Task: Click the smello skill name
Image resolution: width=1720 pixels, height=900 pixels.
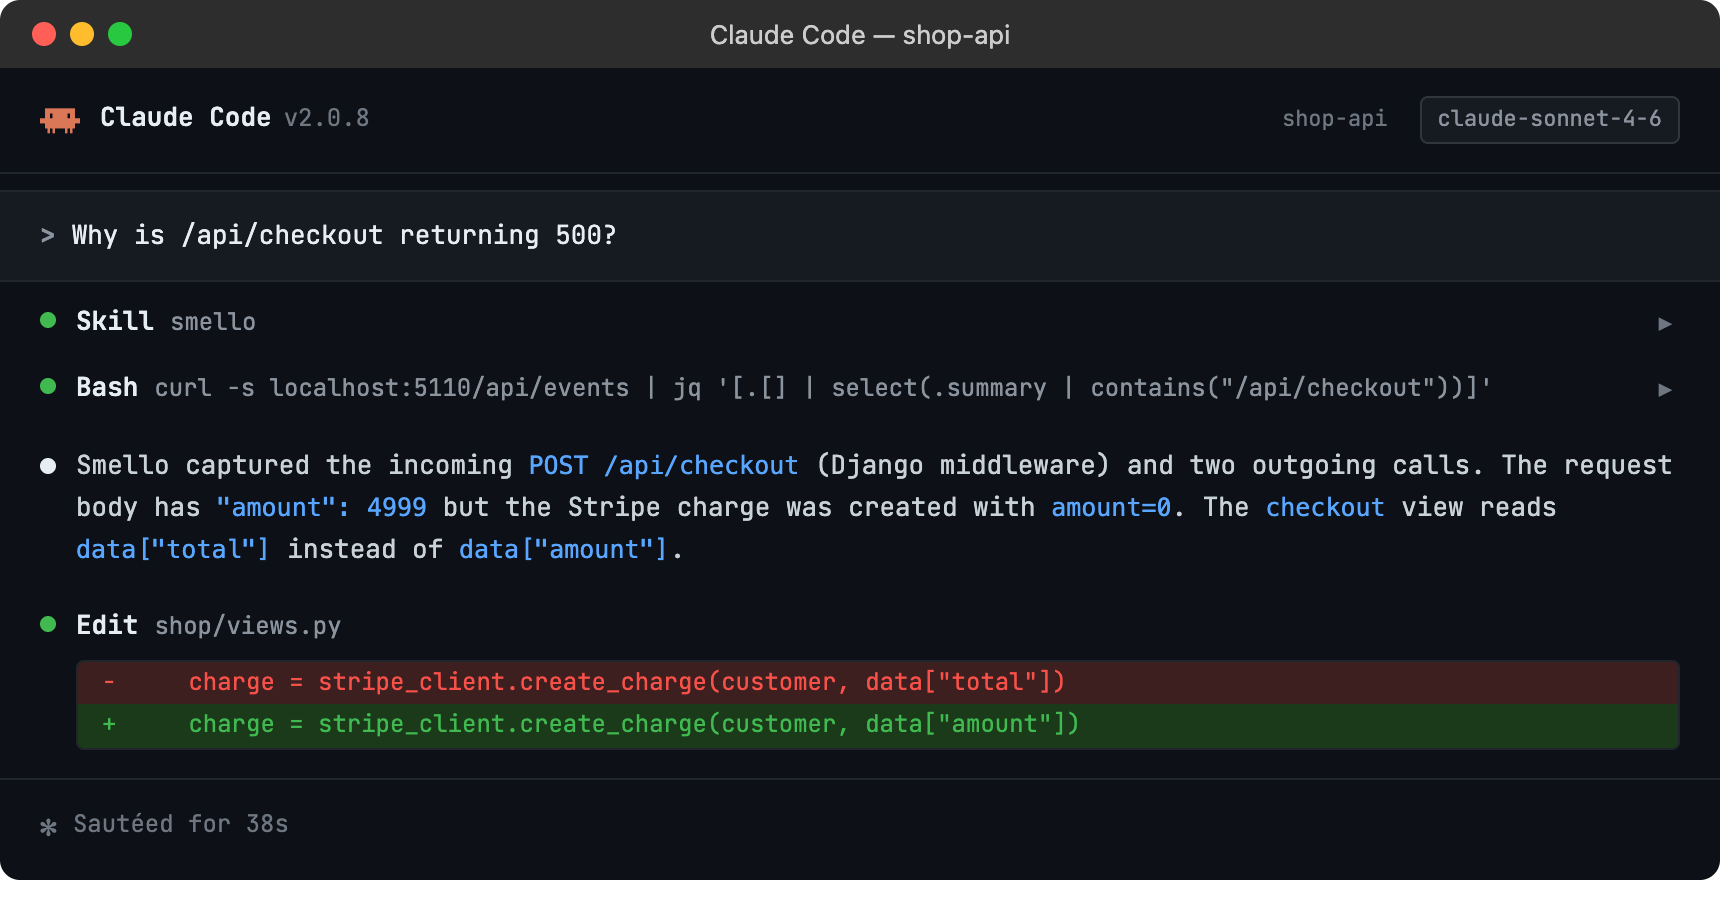Action: [213, 322]
